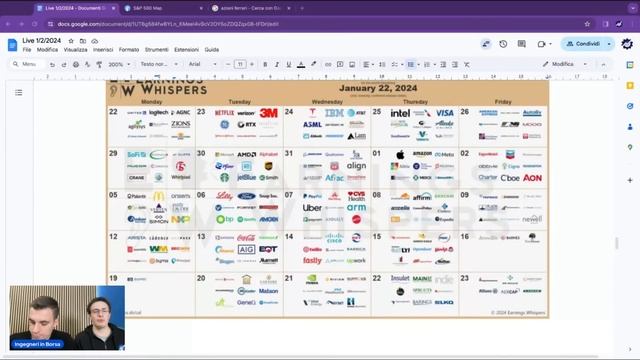
Task: Open the Visualizza menu
Action: [76, 50]
